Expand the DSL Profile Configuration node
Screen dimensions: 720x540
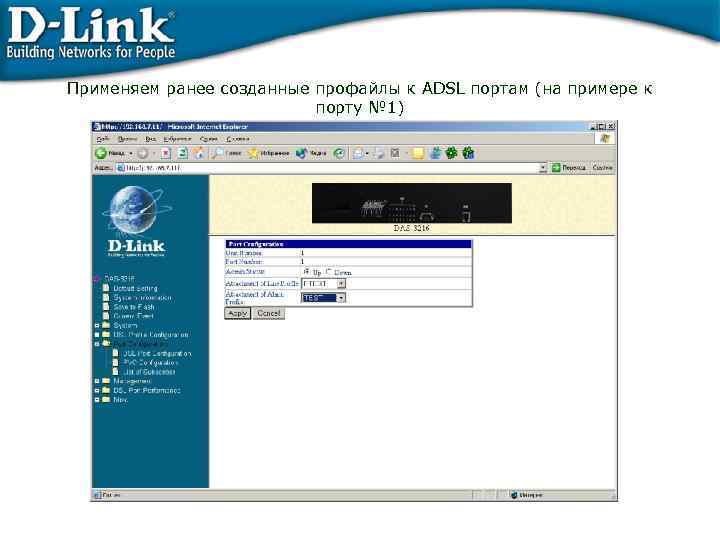97,335
